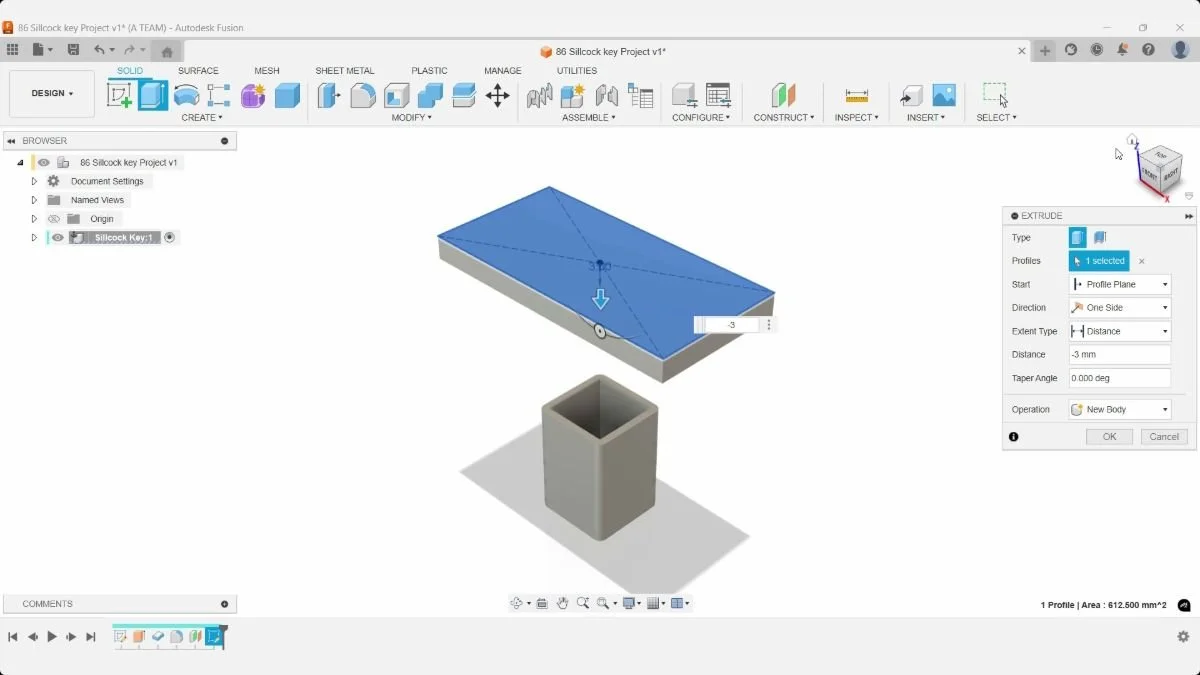Click the Extrude tool in the toolbar
Screen dimensions: 1200x675
[153, 95]
